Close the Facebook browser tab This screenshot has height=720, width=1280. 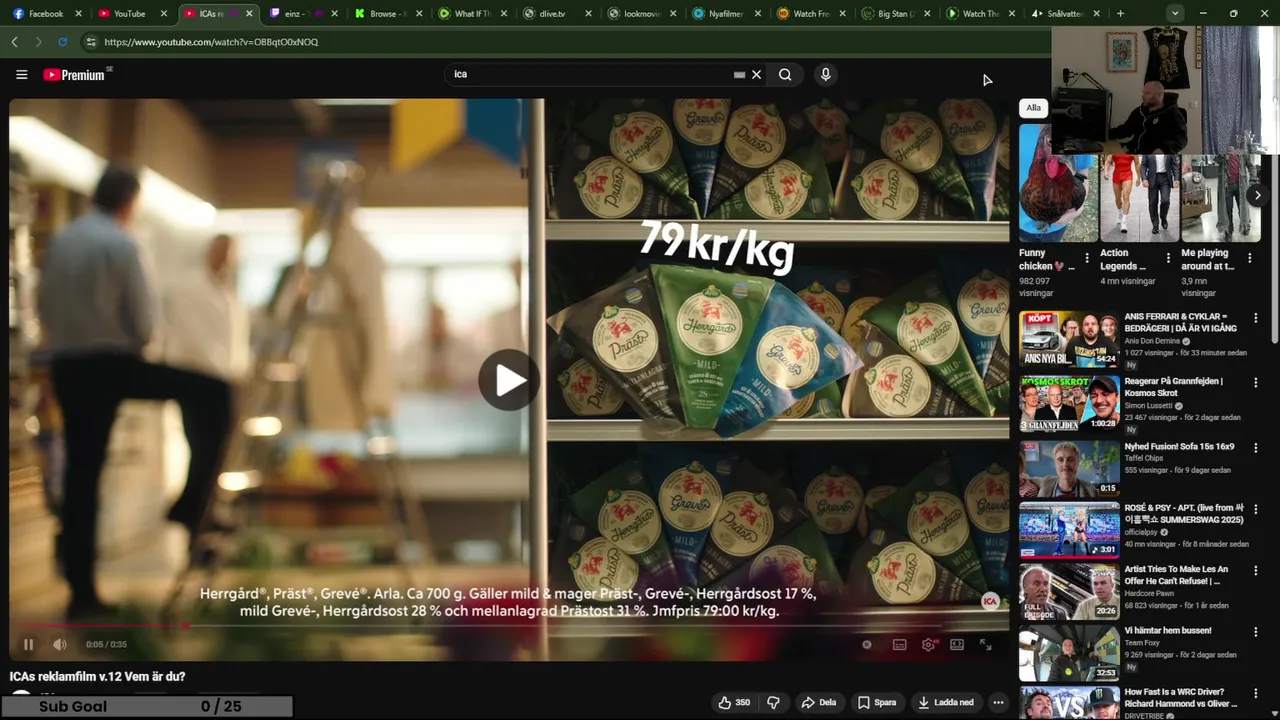pos(80,14)
